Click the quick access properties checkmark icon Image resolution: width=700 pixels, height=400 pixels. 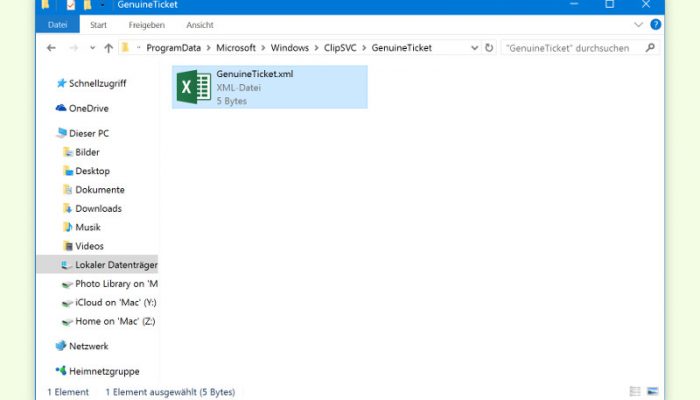coord(71,5)
